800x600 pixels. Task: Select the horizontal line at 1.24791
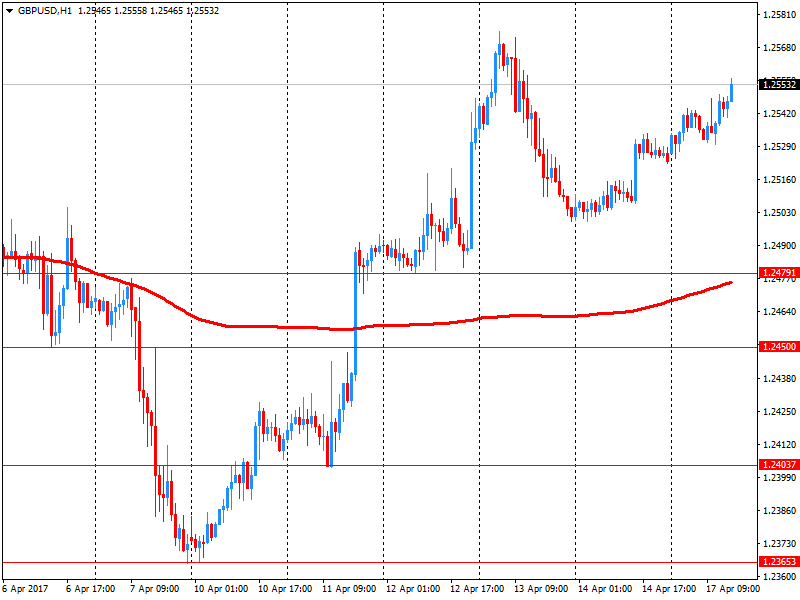380,273
